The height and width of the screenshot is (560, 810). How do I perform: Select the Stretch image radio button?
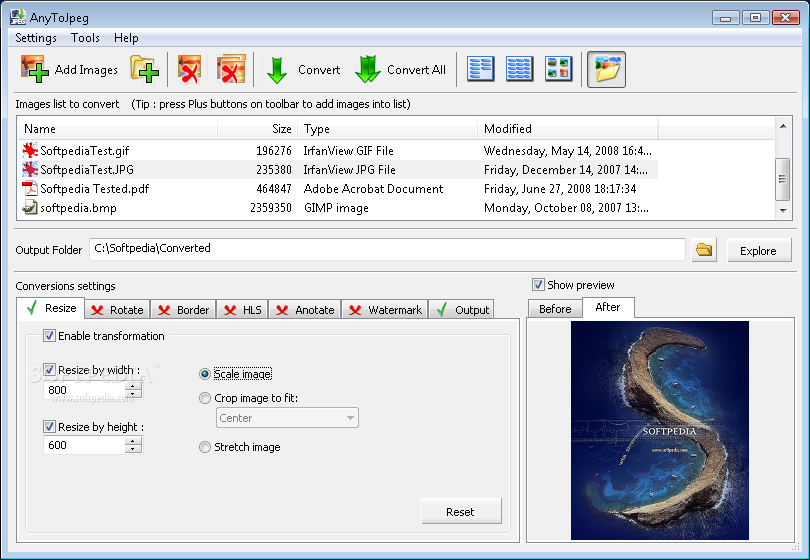click(205, 447)
